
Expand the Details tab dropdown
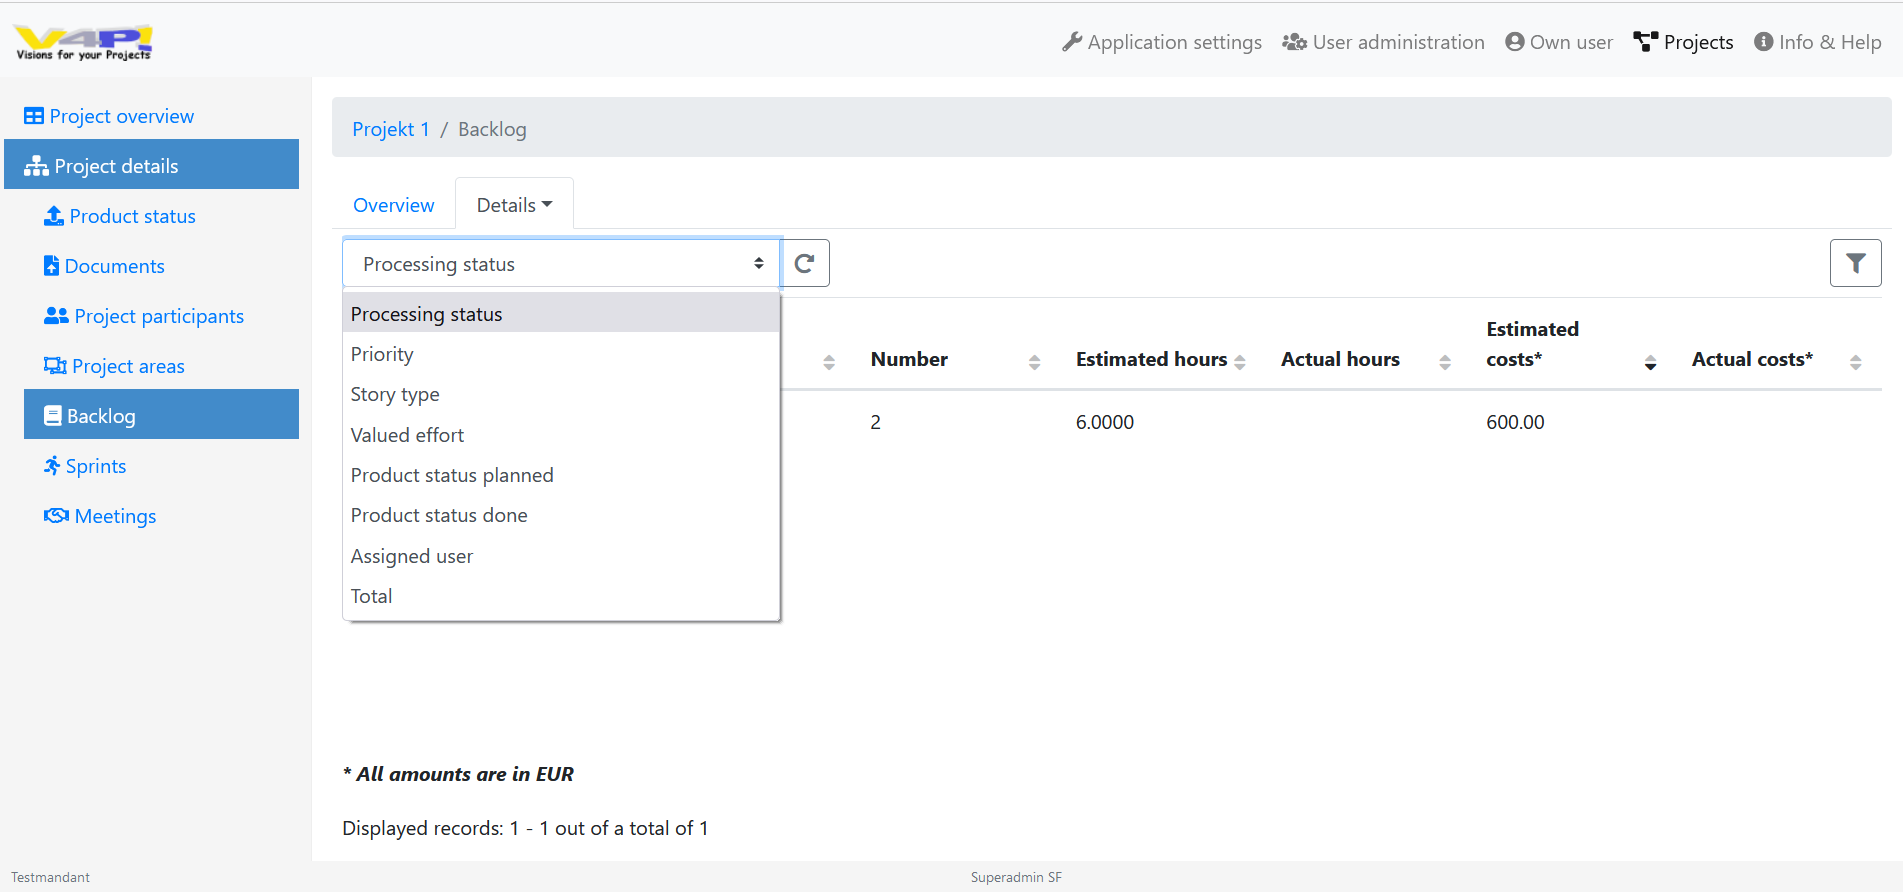pyautogui.click(x=514, y=205)
